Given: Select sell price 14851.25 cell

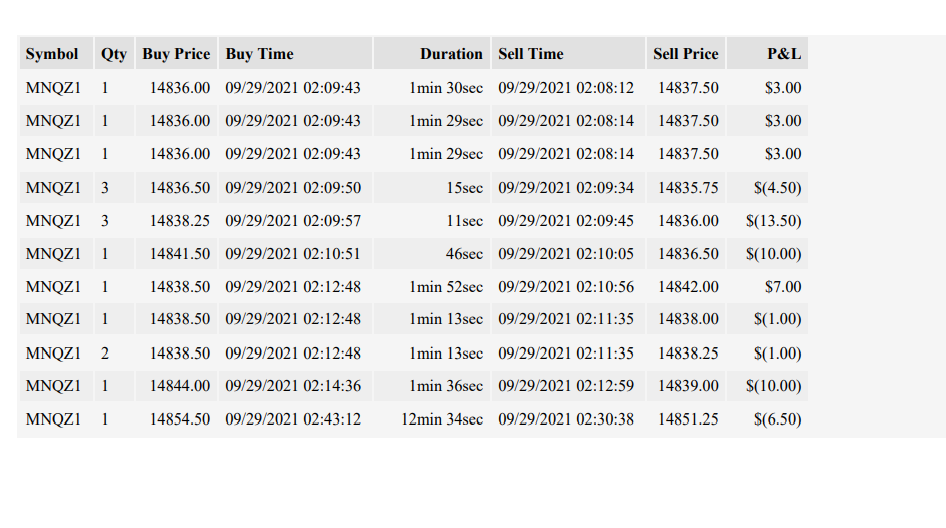Looking at the screenshot, I should (686, 419).
